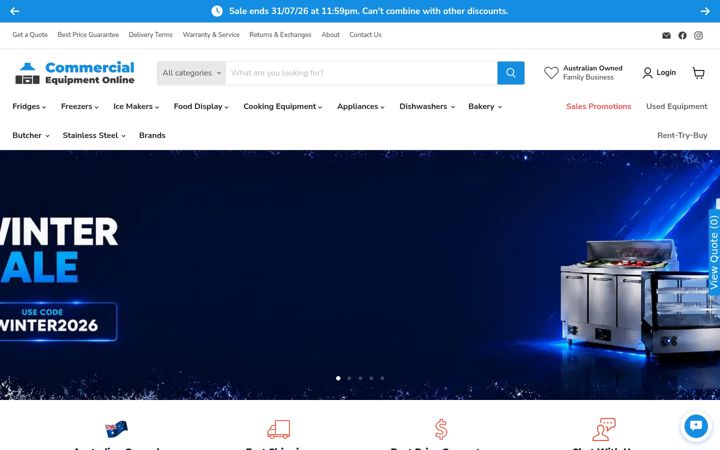Expand the Freezers menu

[79, 107]
